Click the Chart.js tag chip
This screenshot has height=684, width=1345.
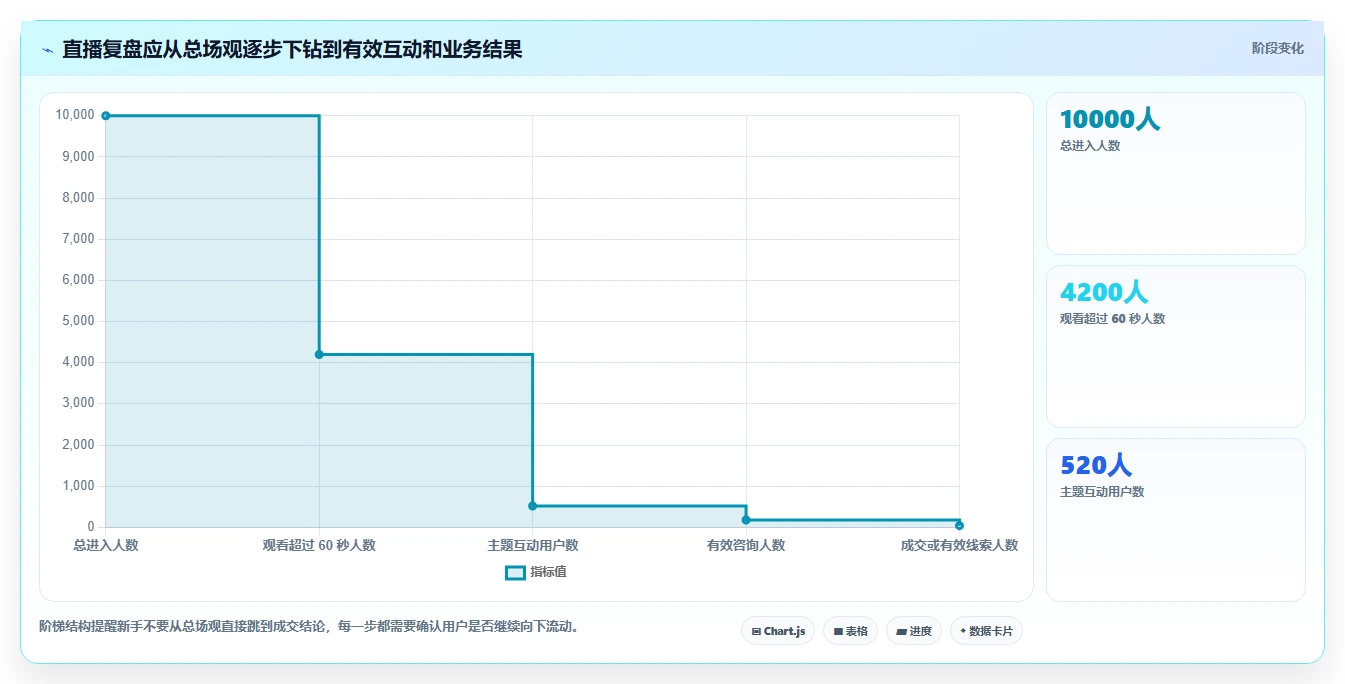pos(778,631)
